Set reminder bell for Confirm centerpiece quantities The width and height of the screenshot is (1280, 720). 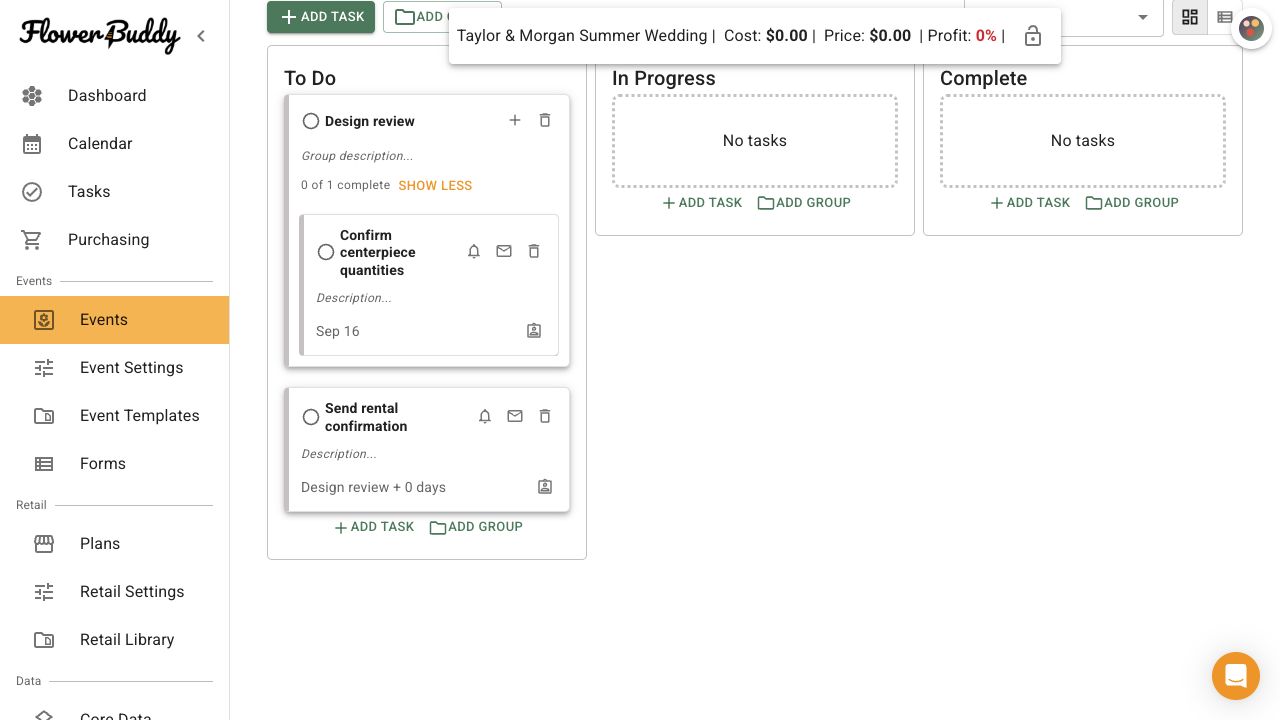[x=474, y=252]
